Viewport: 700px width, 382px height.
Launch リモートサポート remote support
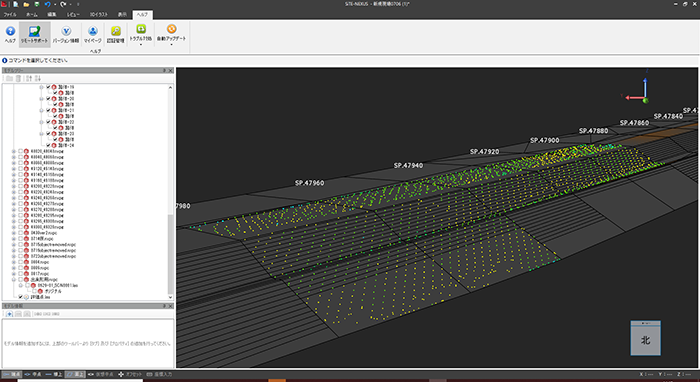point(34,34)
